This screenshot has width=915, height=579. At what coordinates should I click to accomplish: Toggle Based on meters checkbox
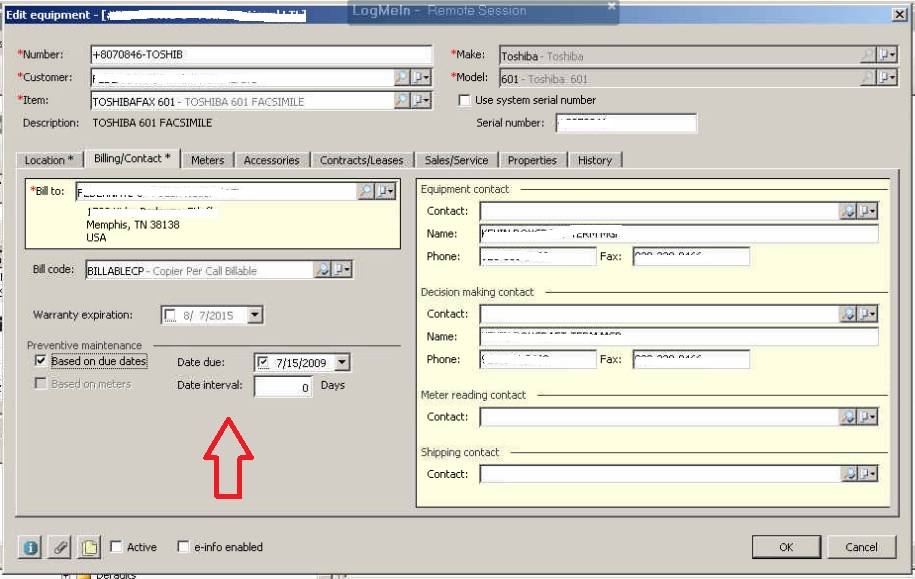pyautogui.click(x=40, y=383)
